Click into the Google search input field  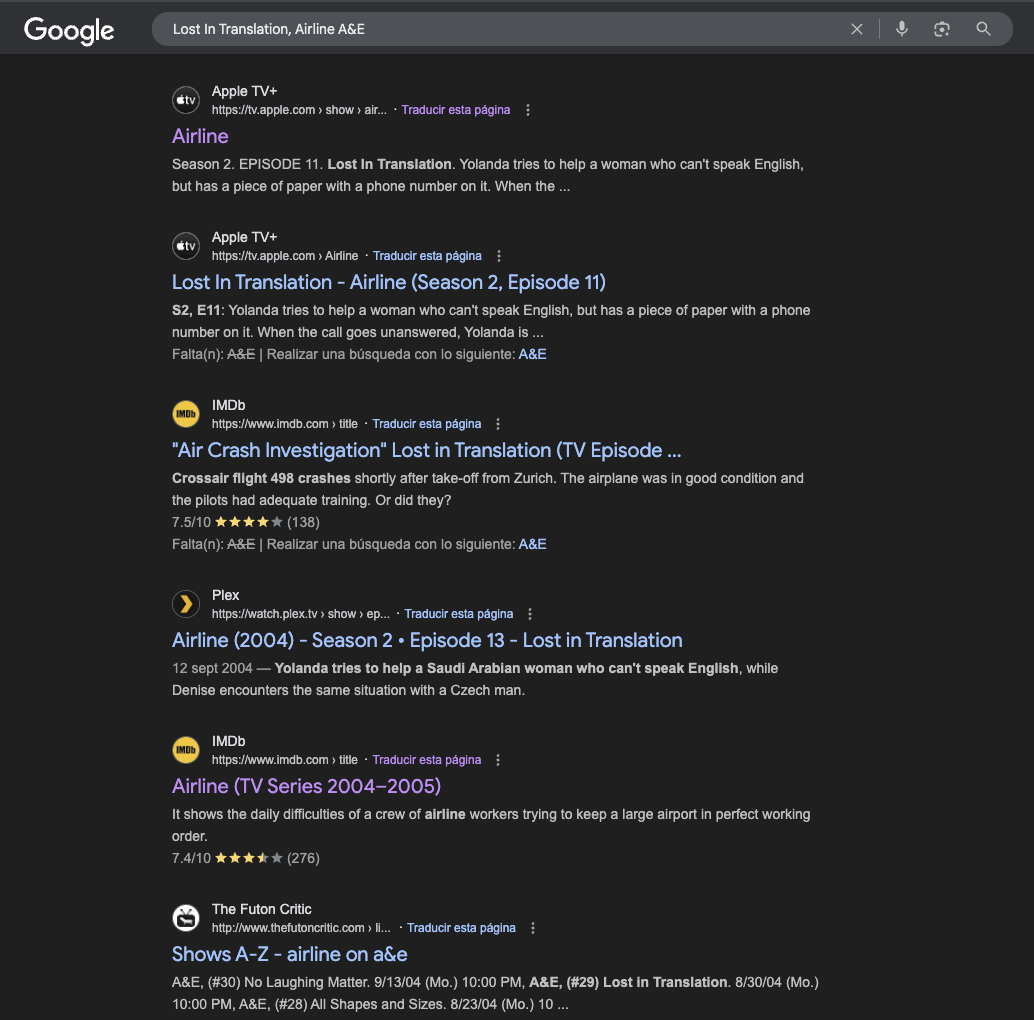pyautogui.click(x=500, y=29)
